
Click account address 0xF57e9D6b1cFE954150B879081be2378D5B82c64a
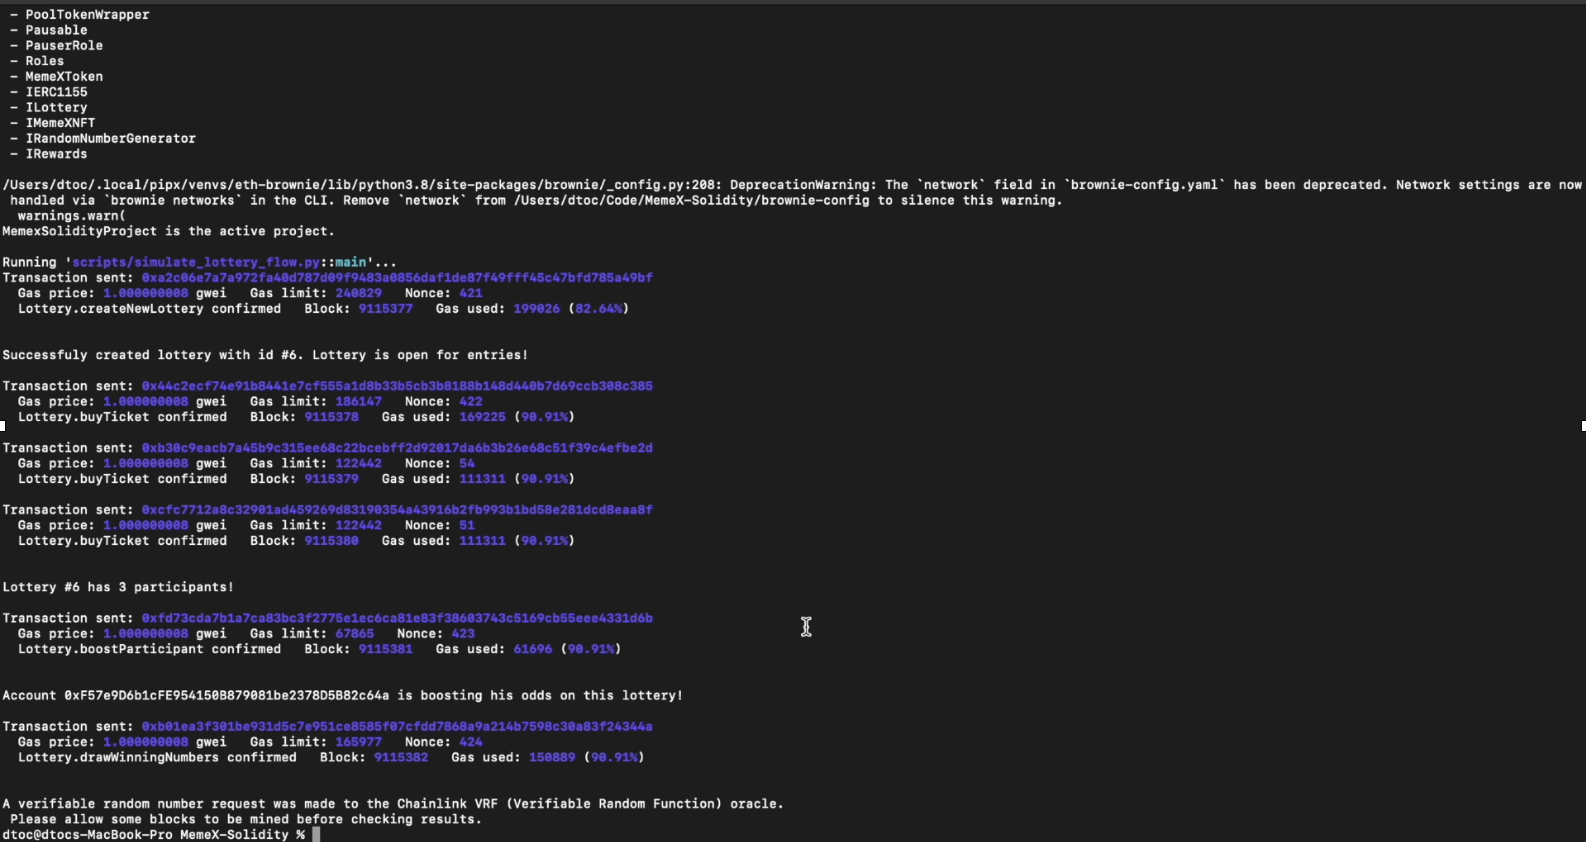pyautogui.click(x=227, y=696)
